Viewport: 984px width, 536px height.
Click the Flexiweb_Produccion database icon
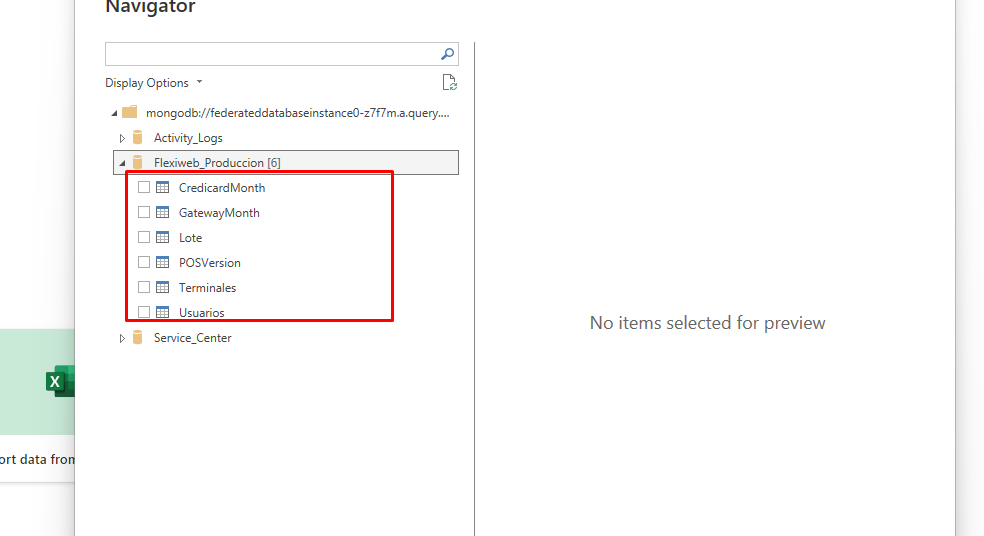point(138,163)
